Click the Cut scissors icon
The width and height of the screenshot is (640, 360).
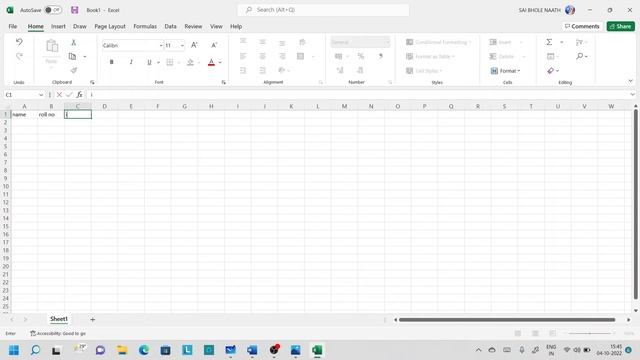click(x=73, y=42)
